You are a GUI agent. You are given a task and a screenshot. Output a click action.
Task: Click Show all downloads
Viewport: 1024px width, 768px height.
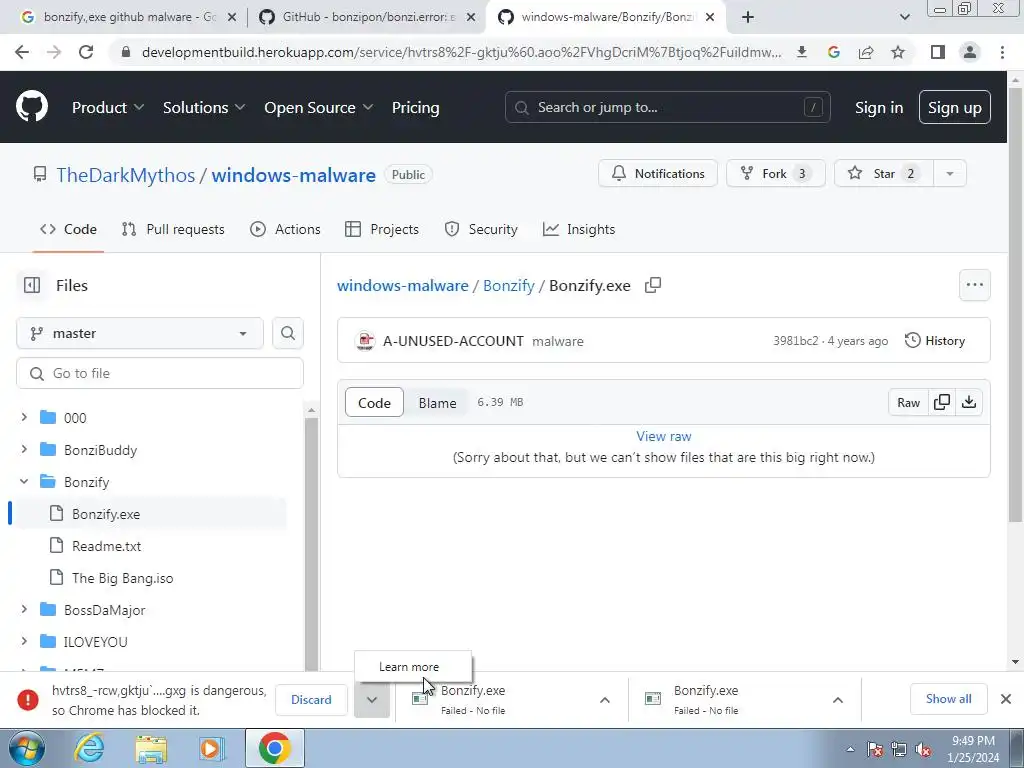pyautogui.click(x=948, y=699)
